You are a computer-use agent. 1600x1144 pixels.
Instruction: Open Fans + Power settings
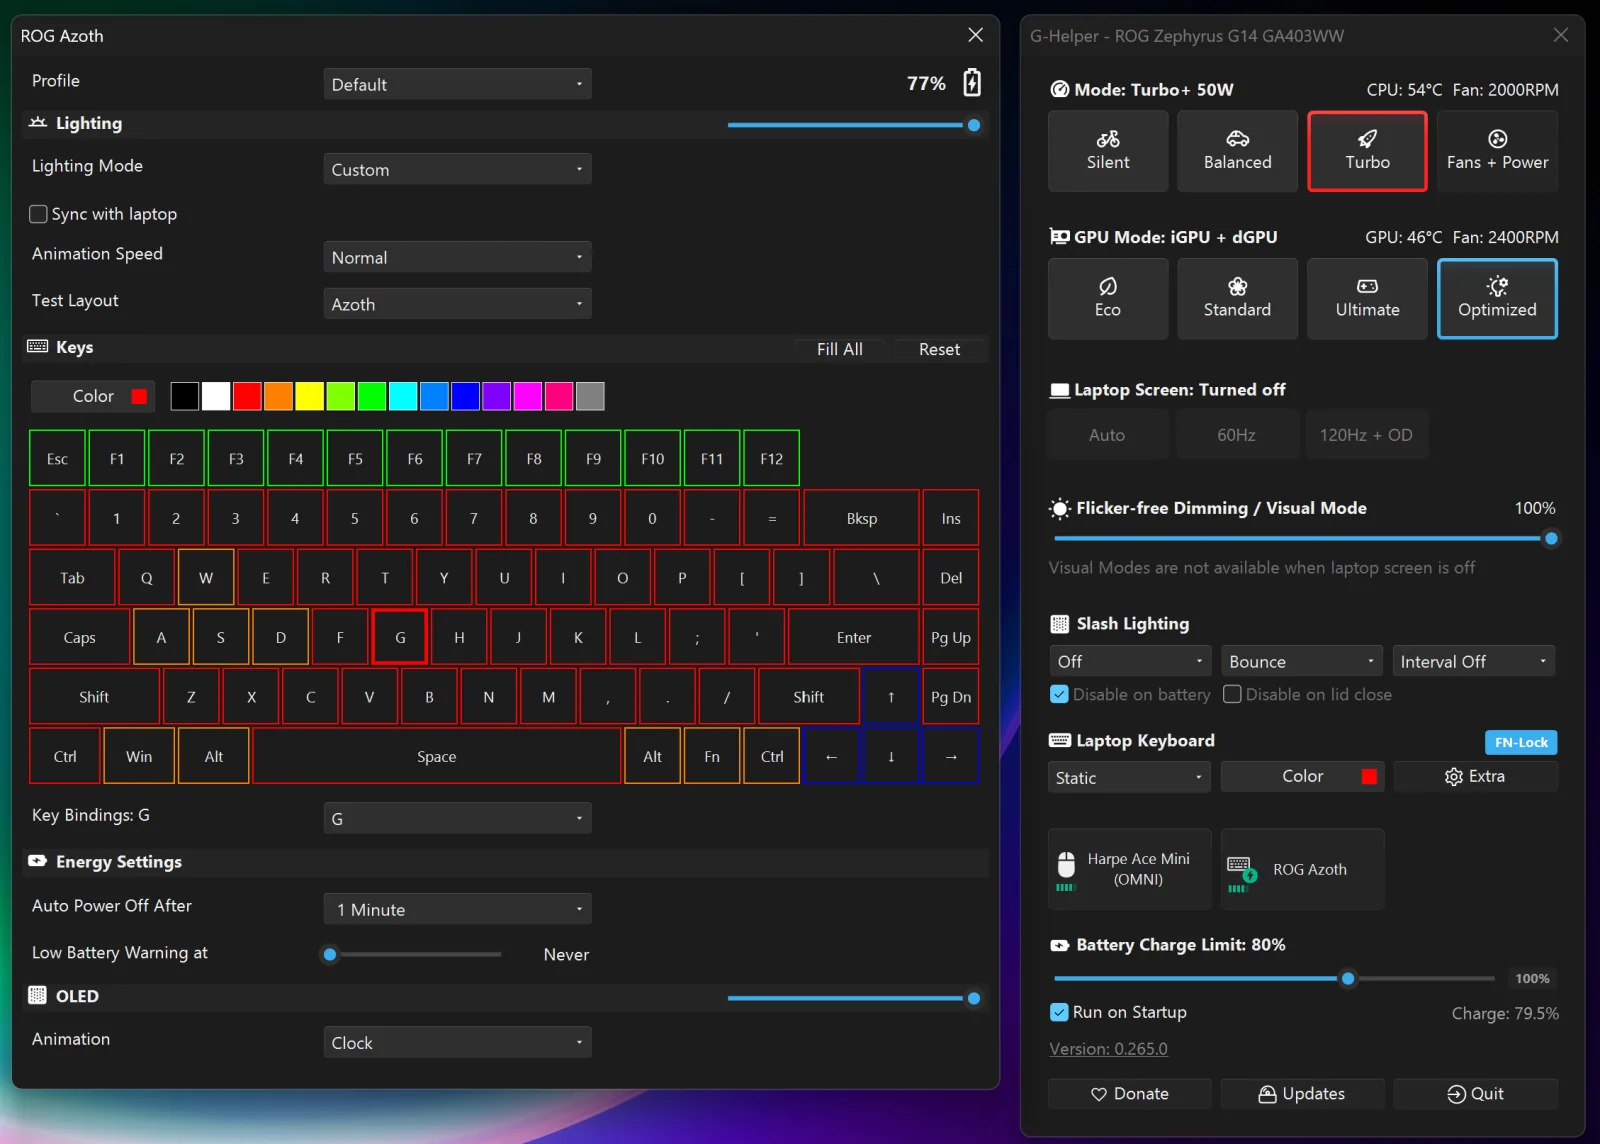(1497, 151)
